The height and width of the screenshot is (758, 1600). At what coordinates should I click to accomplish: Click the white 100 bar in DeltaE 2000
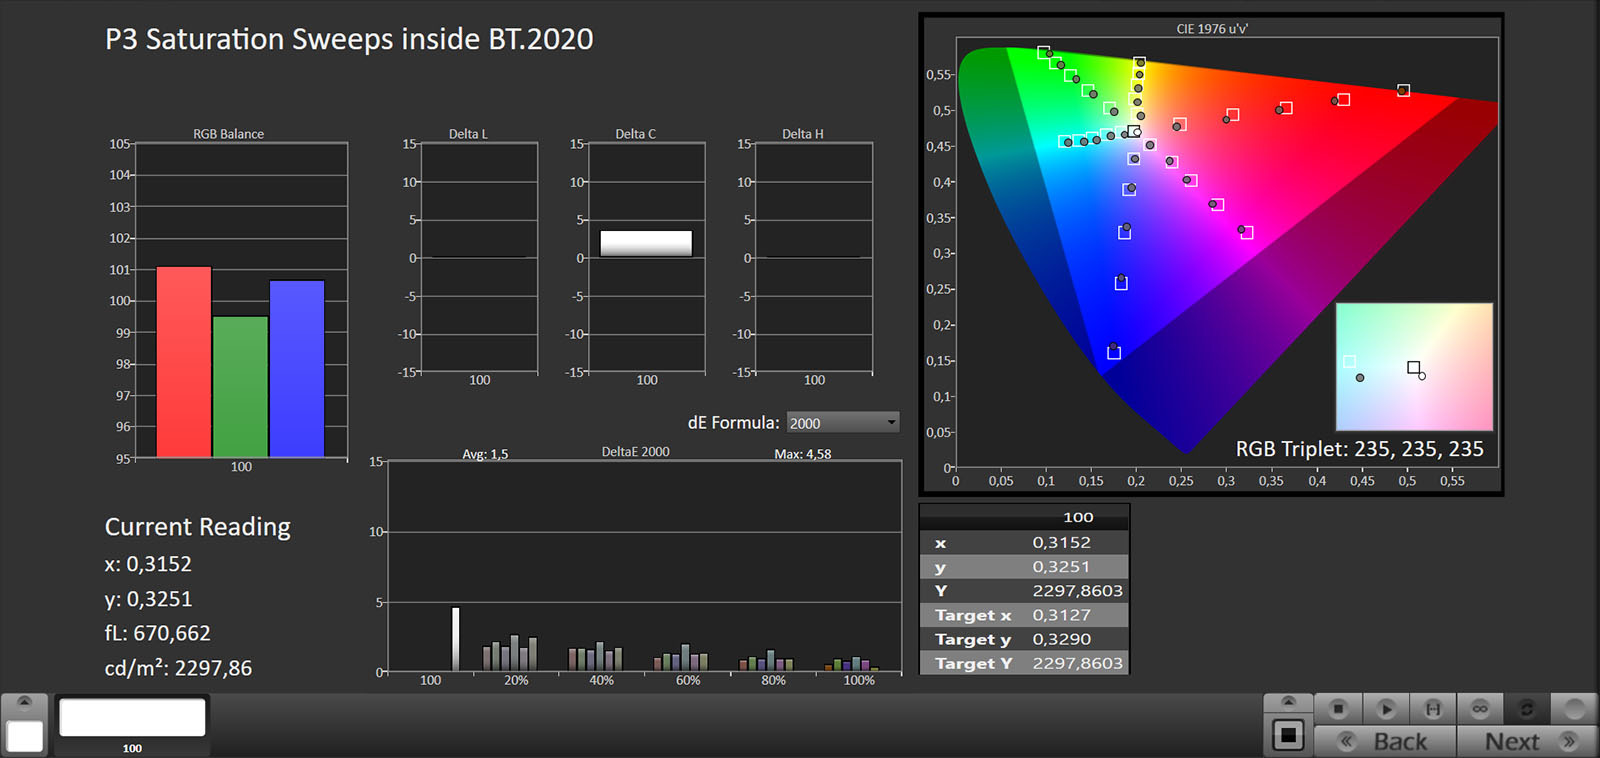(x=456, y=639)
